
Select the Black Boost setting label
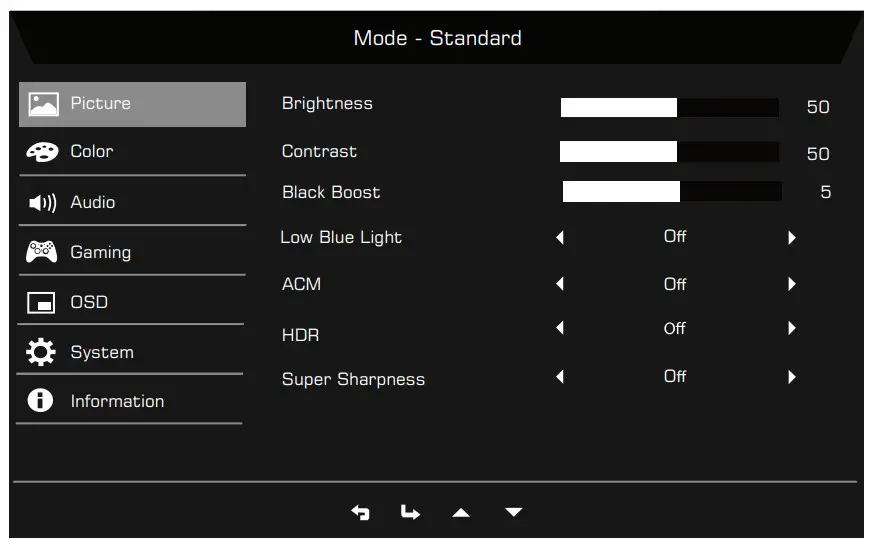[x=331, y=193]
